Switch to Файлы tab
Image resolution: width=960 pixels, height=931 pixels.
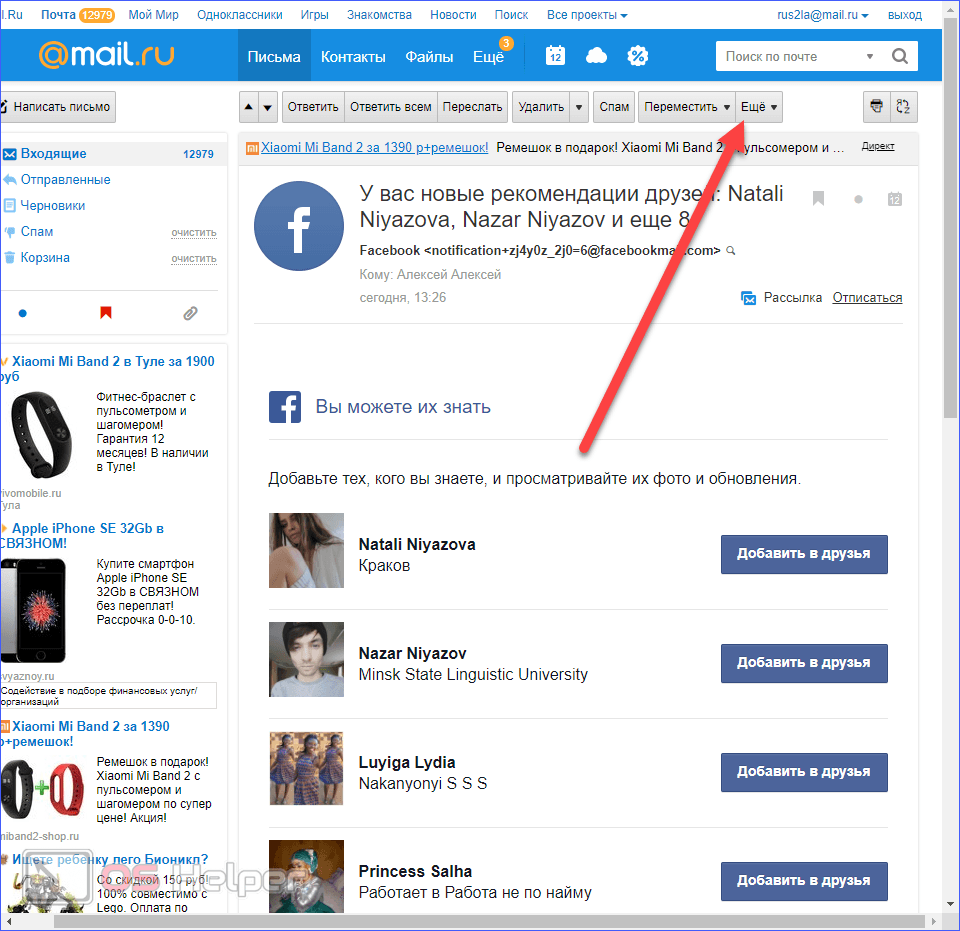429,56
